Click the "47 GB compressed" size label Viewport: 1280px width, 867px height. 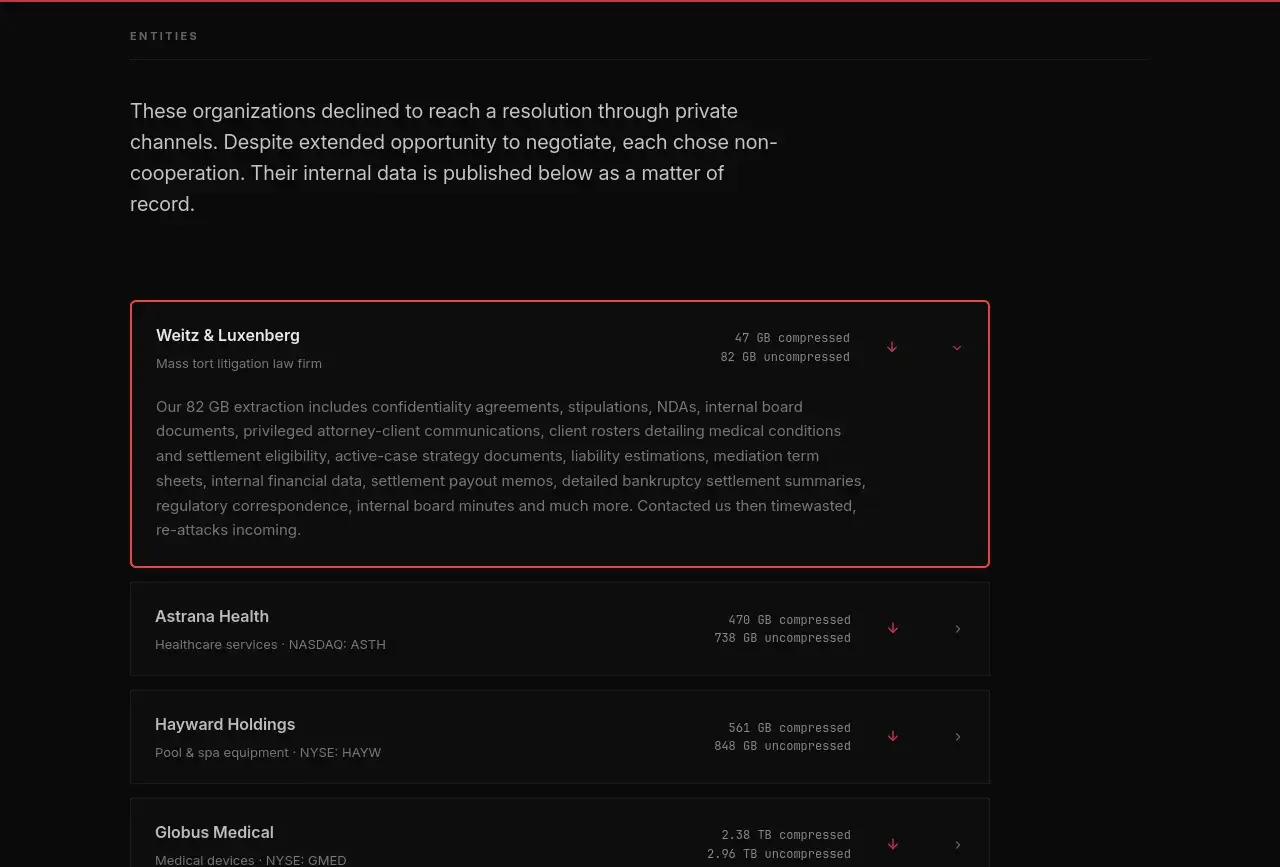(792, 338)
